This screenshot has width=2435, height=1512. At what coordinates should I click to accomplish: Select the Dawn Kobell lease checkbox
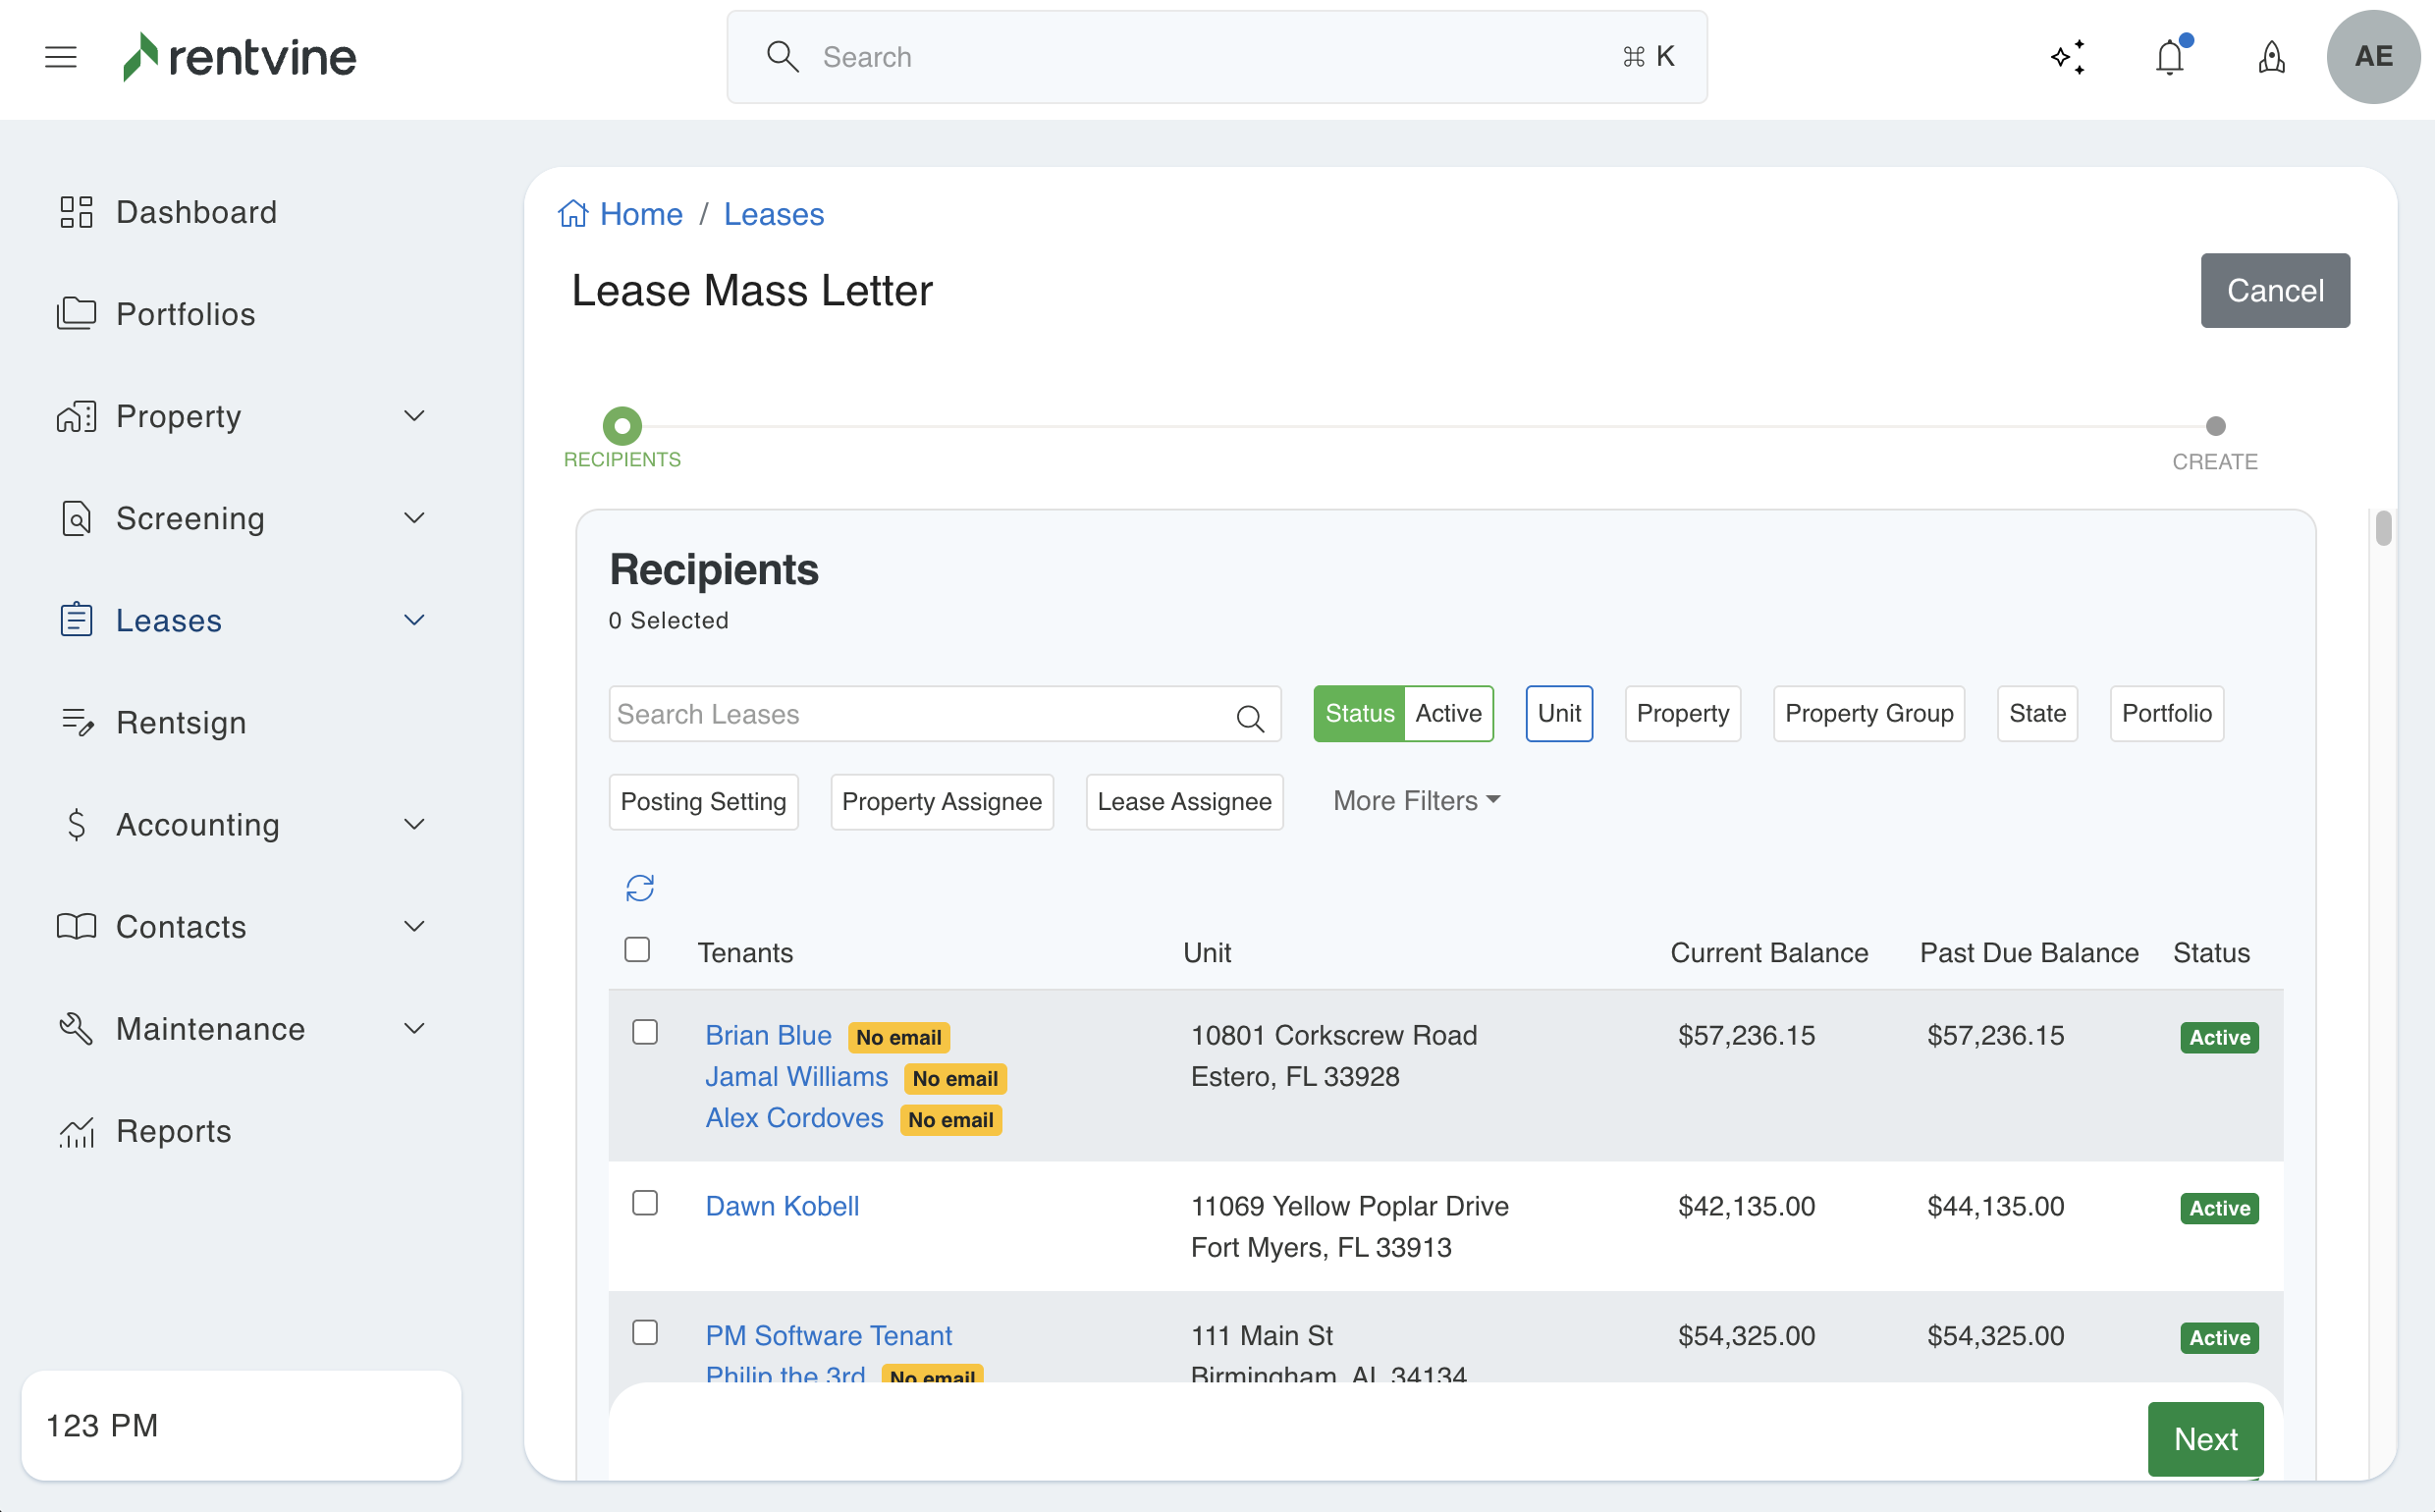pyautogui.click(x=645, y=1202)
